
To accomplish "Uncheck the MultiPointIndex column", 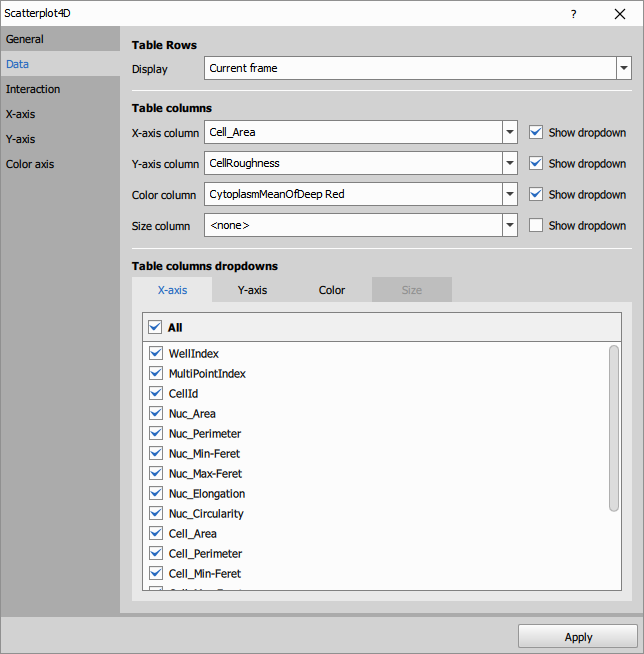I will [156, 373].
